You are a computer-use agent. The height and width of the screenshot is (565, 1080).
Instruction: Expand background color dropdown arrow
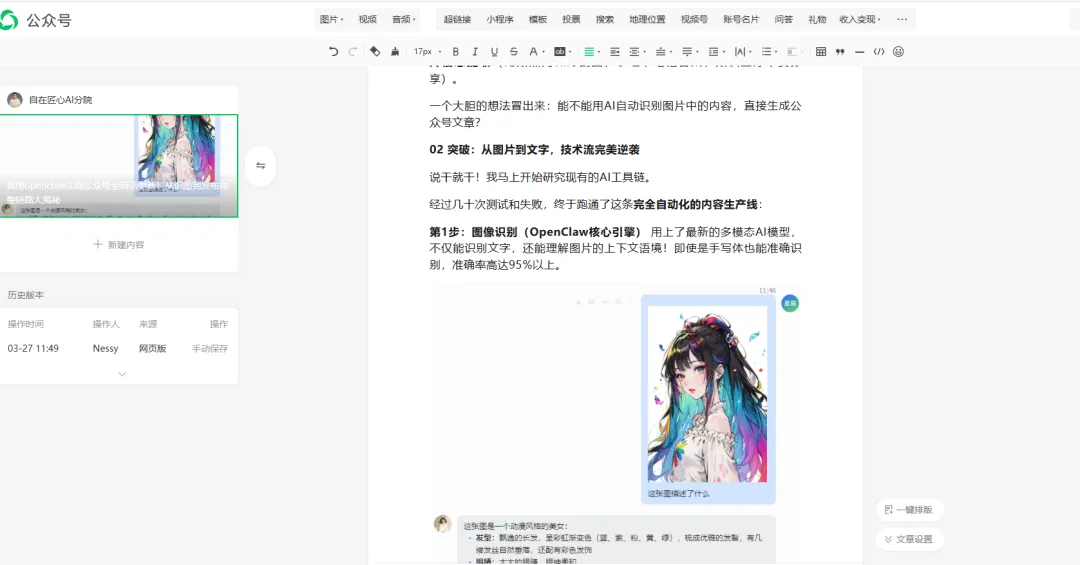[570, 52]
